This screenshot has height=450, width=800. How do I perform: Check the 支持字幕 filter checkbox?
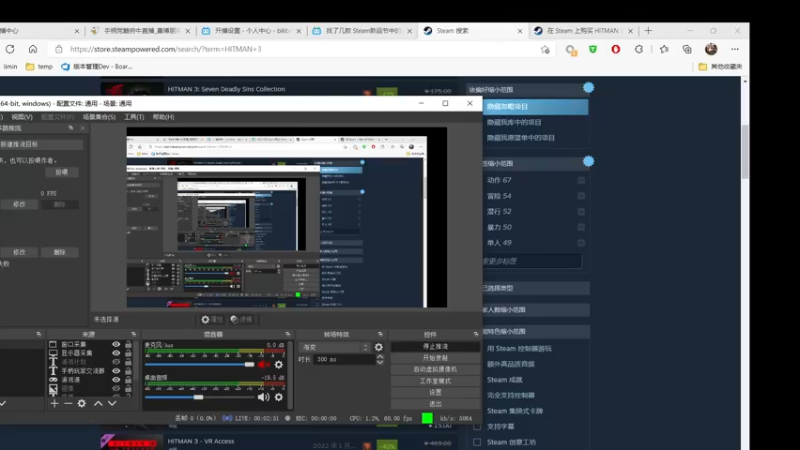[477, 427]
